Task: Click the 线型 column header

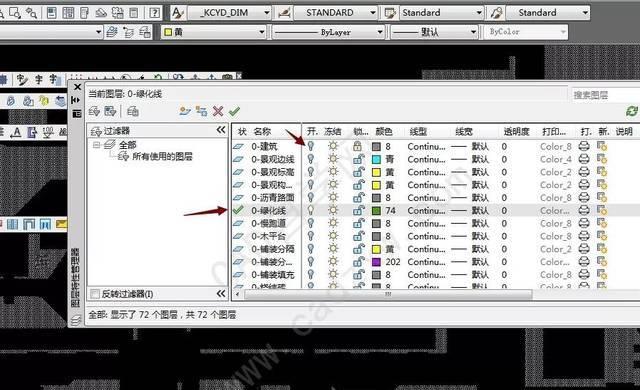Action: (x=418, y=131)
